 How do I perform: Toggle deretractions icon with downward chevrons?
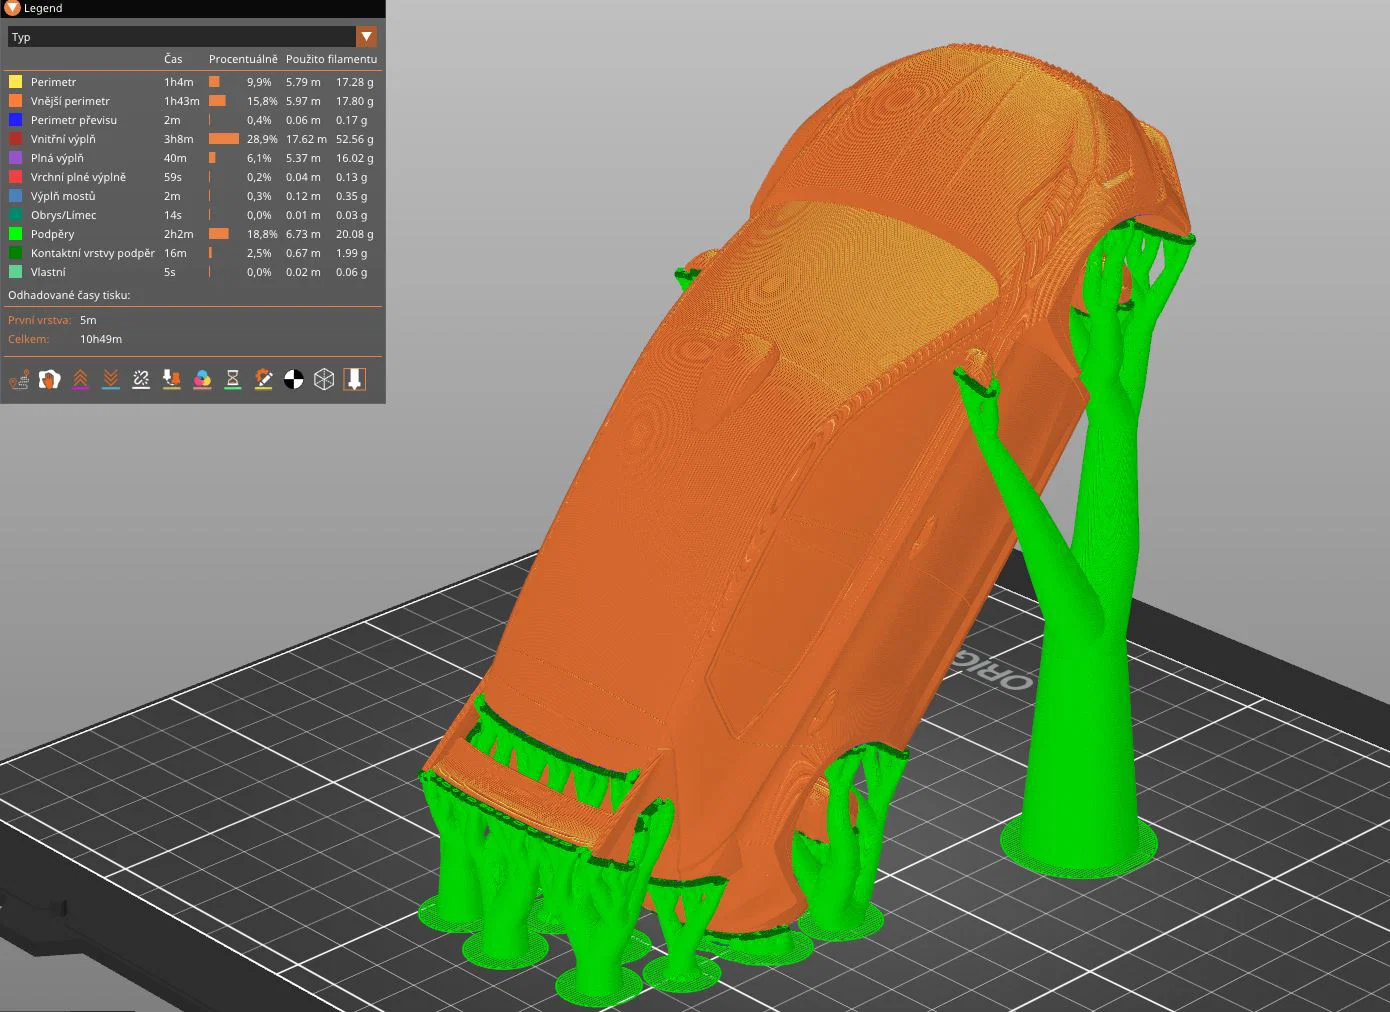(x=111, y=379)
